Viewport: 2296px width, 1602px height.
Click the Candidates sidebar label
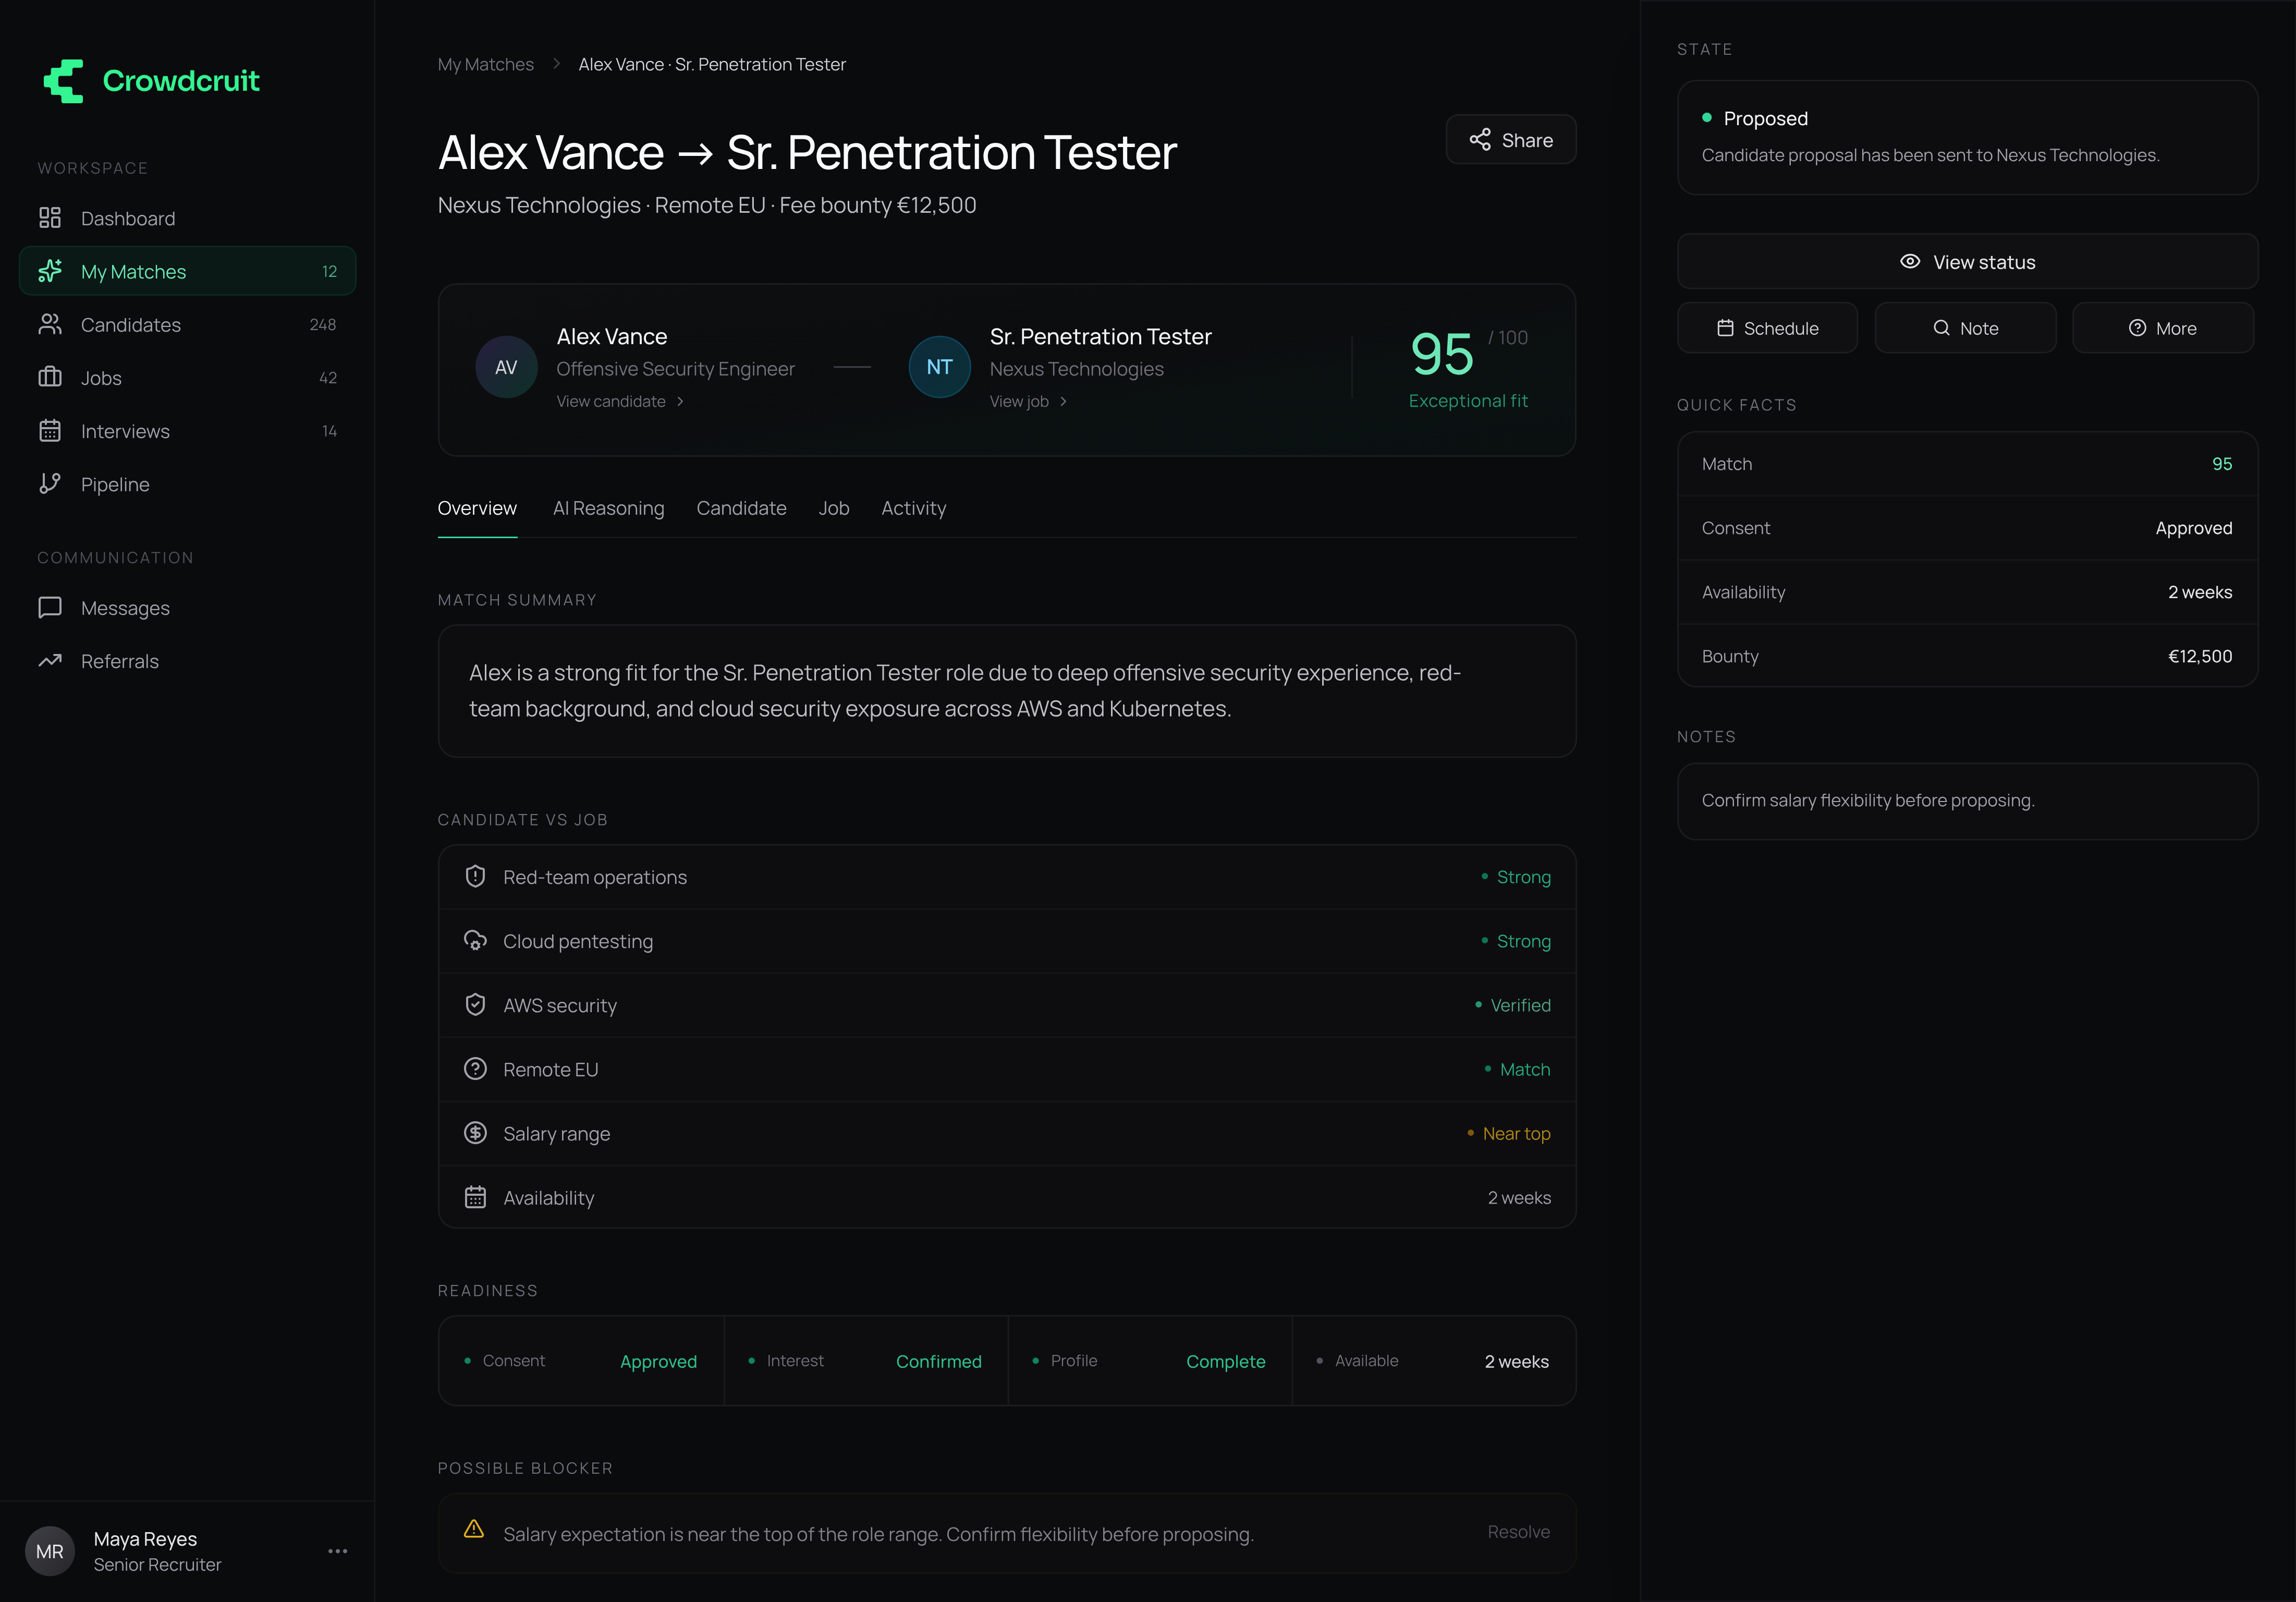(x=131, y=324)
